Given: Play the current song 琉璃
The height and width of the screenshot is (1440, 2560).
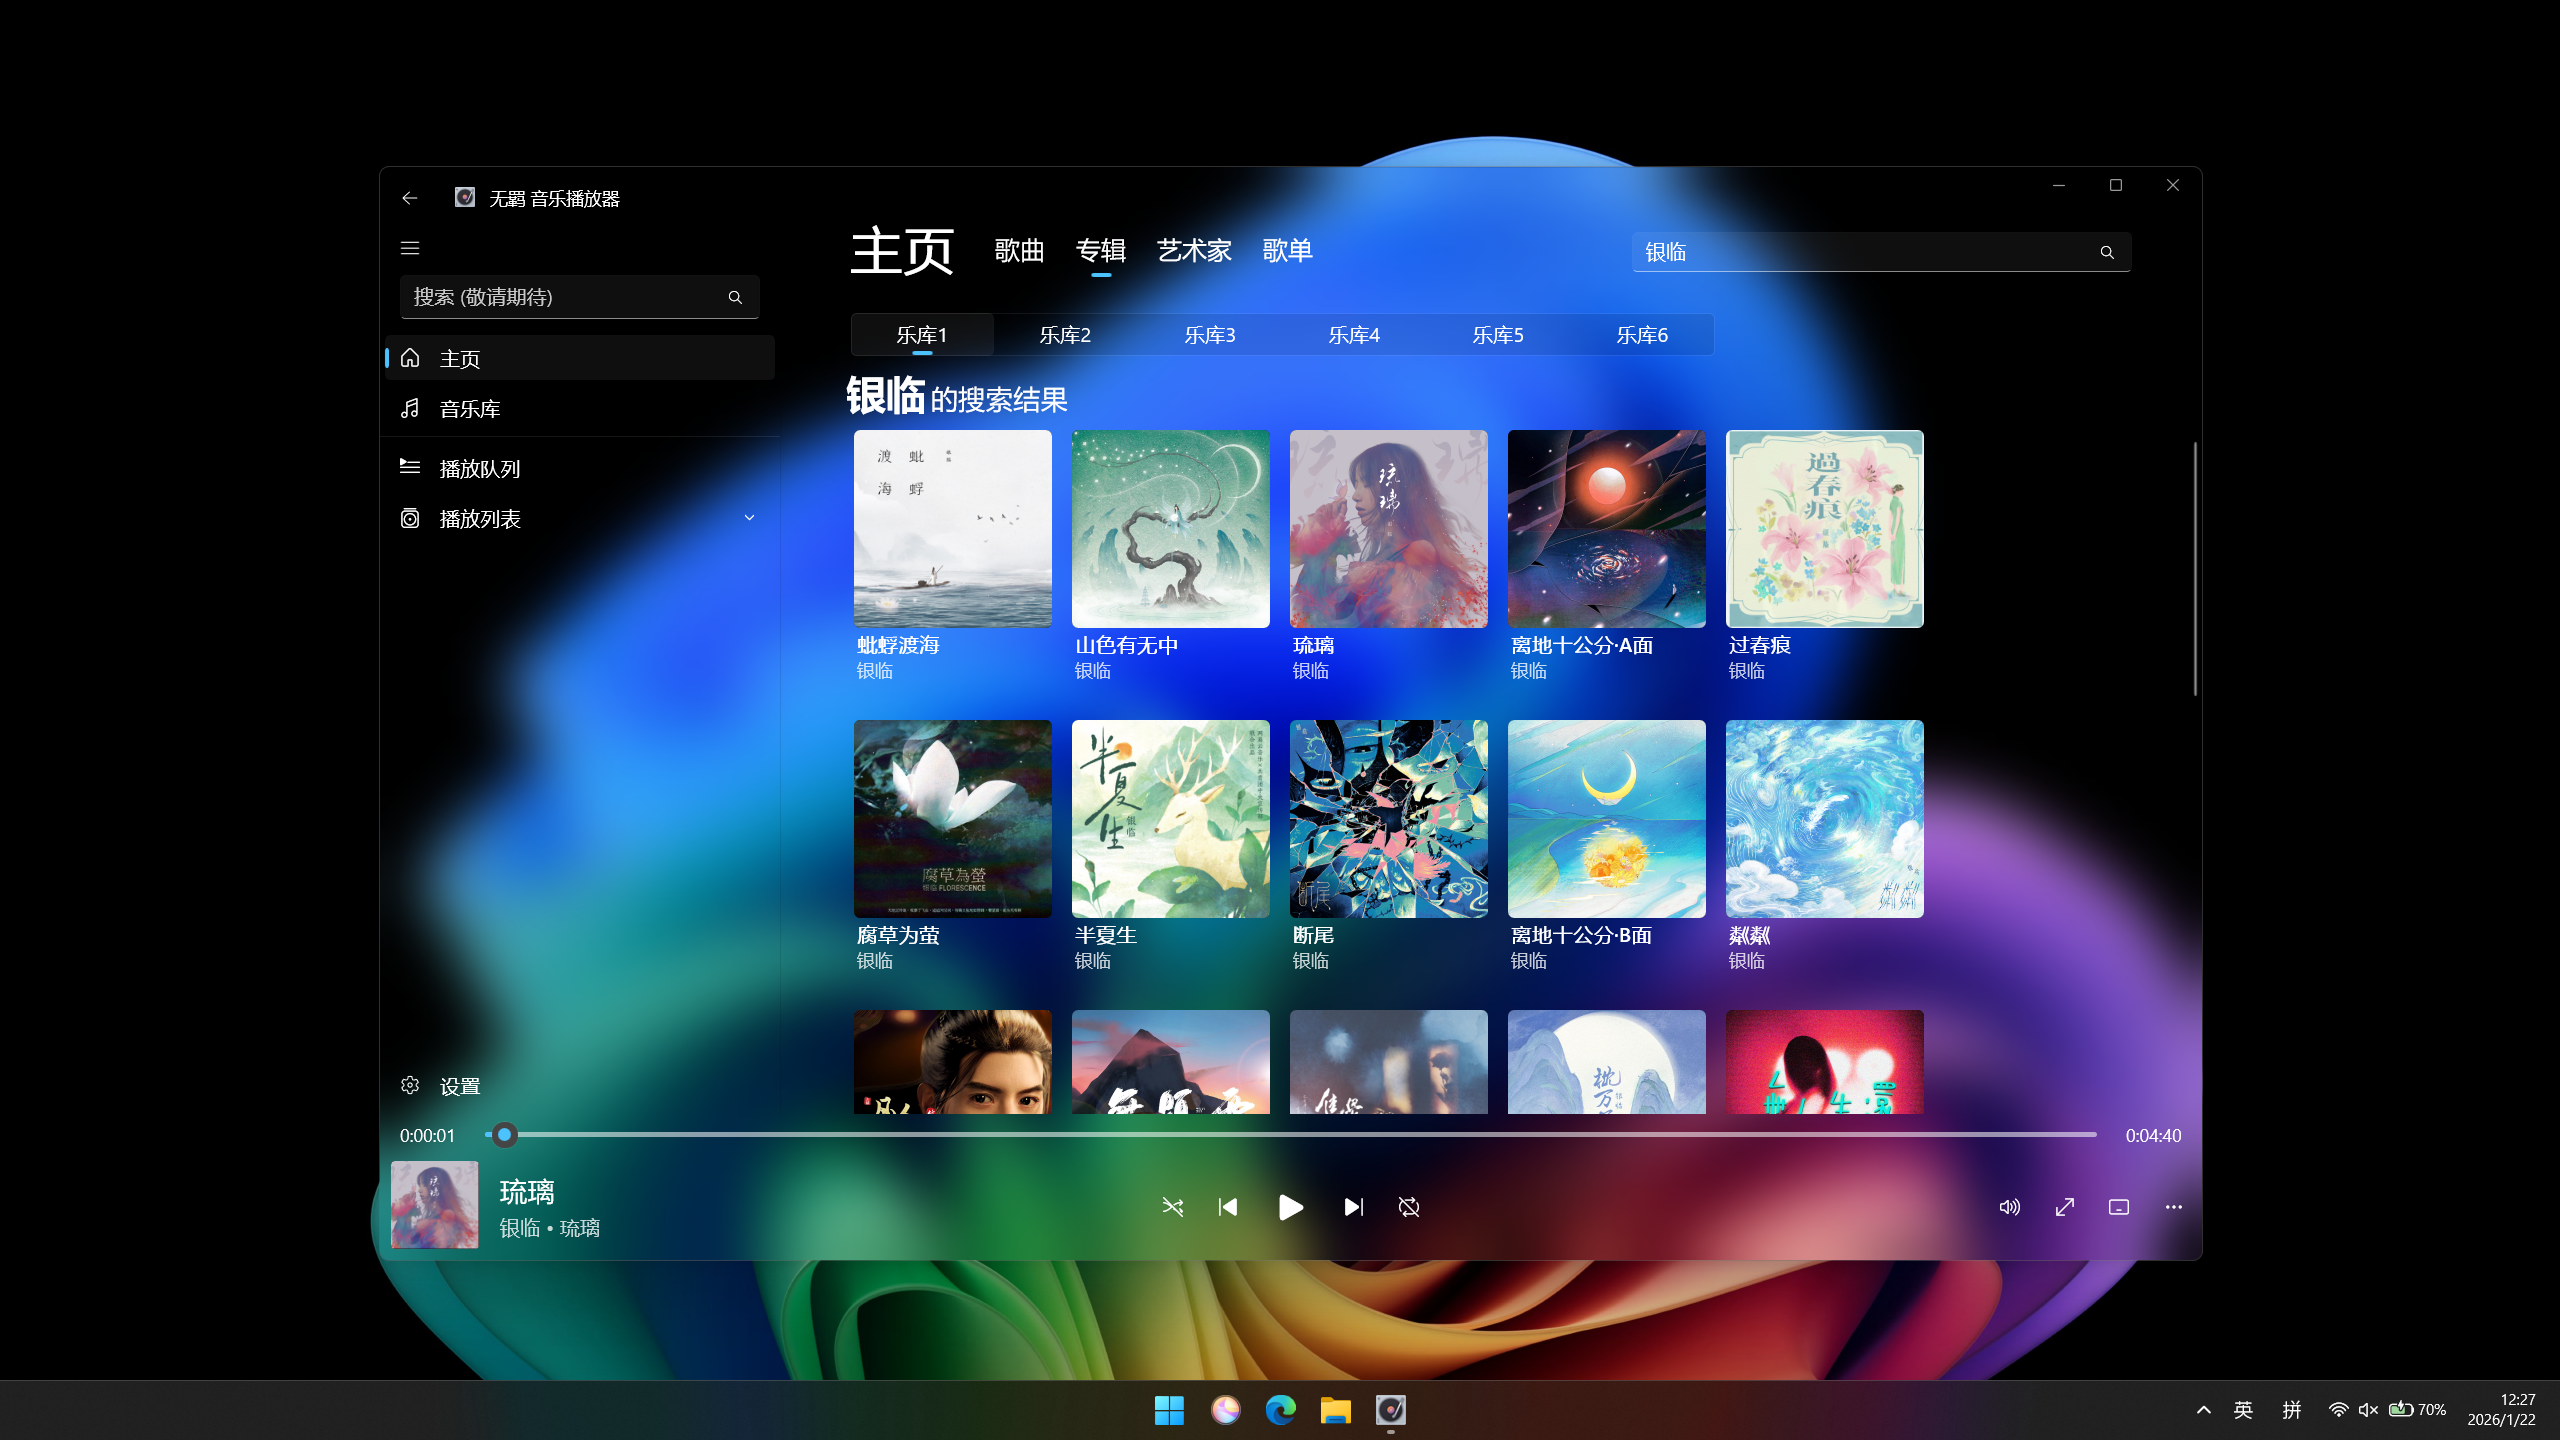Looking at the screenshot, I should tap(1290, 1207).
